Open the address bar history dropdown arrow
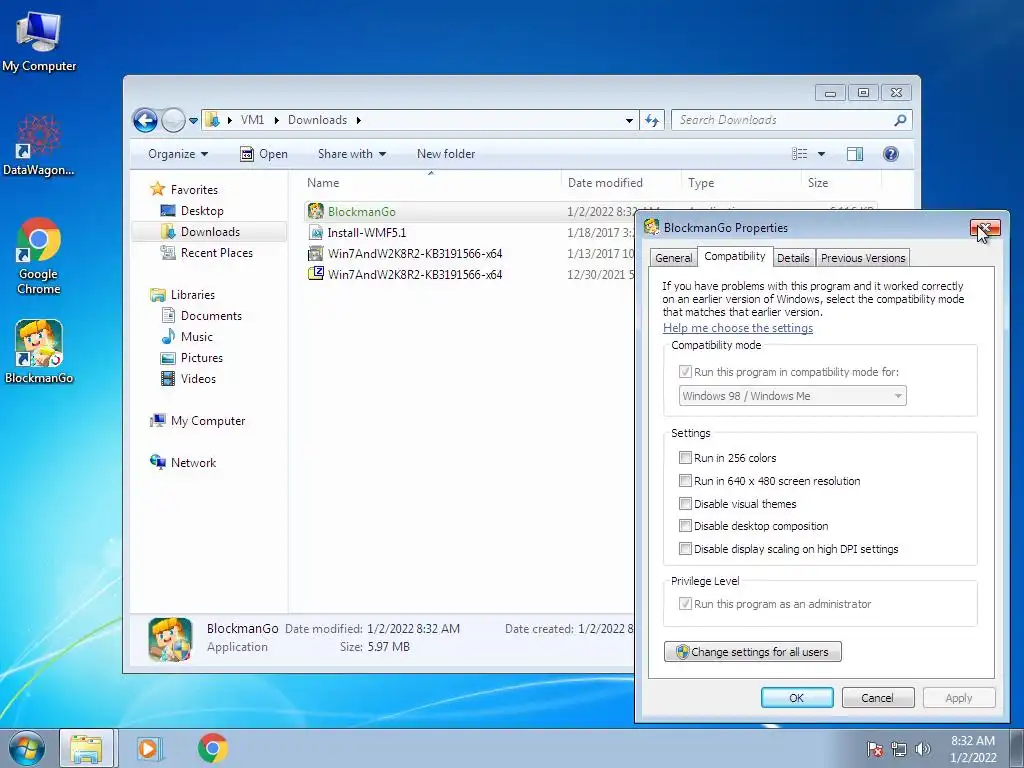This screenshot has width=1024, height=768. click(x=629, y=121)
